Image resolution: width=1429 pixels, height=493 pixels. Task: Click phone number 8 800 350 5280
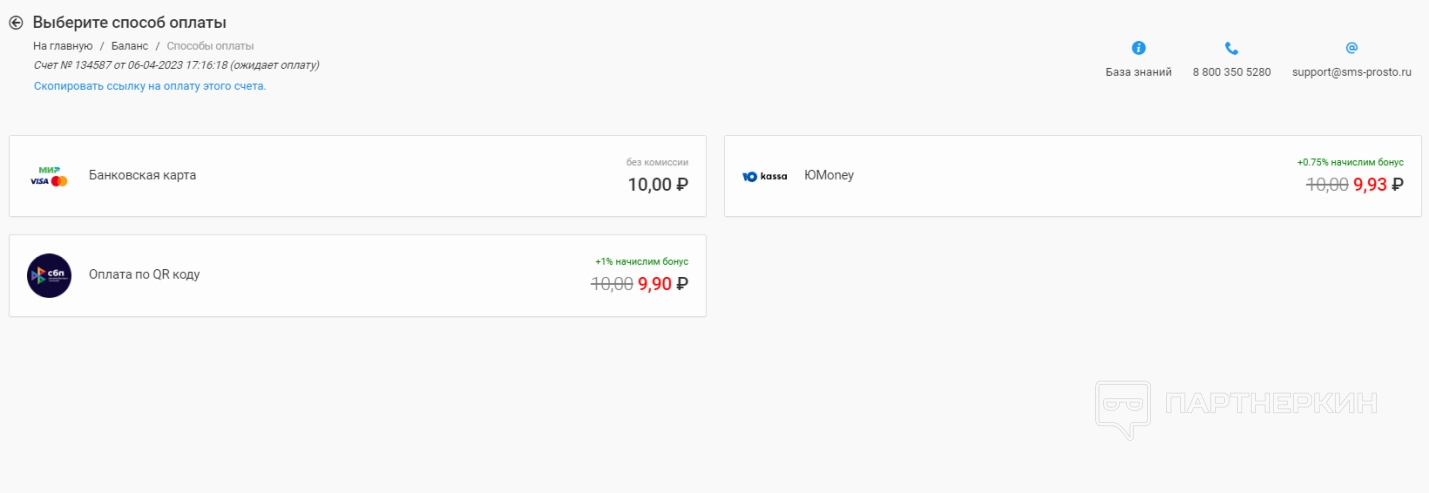(x=1231, y=72)
